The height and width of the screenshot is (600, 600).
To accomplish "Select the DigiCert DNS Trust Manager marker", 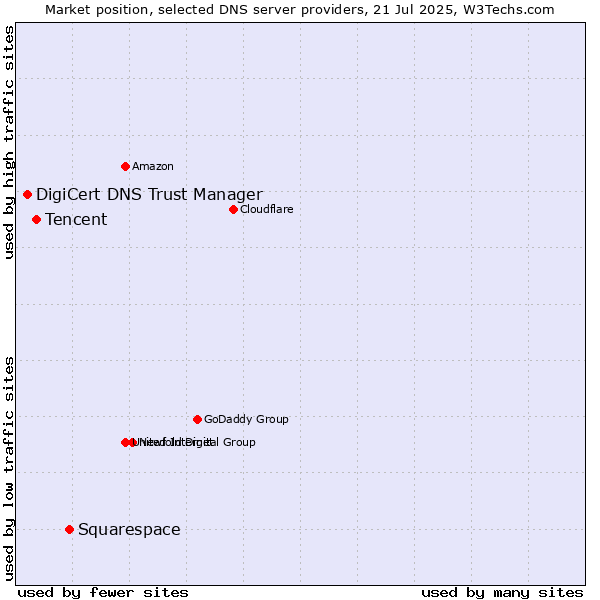I will pos(27,194).
